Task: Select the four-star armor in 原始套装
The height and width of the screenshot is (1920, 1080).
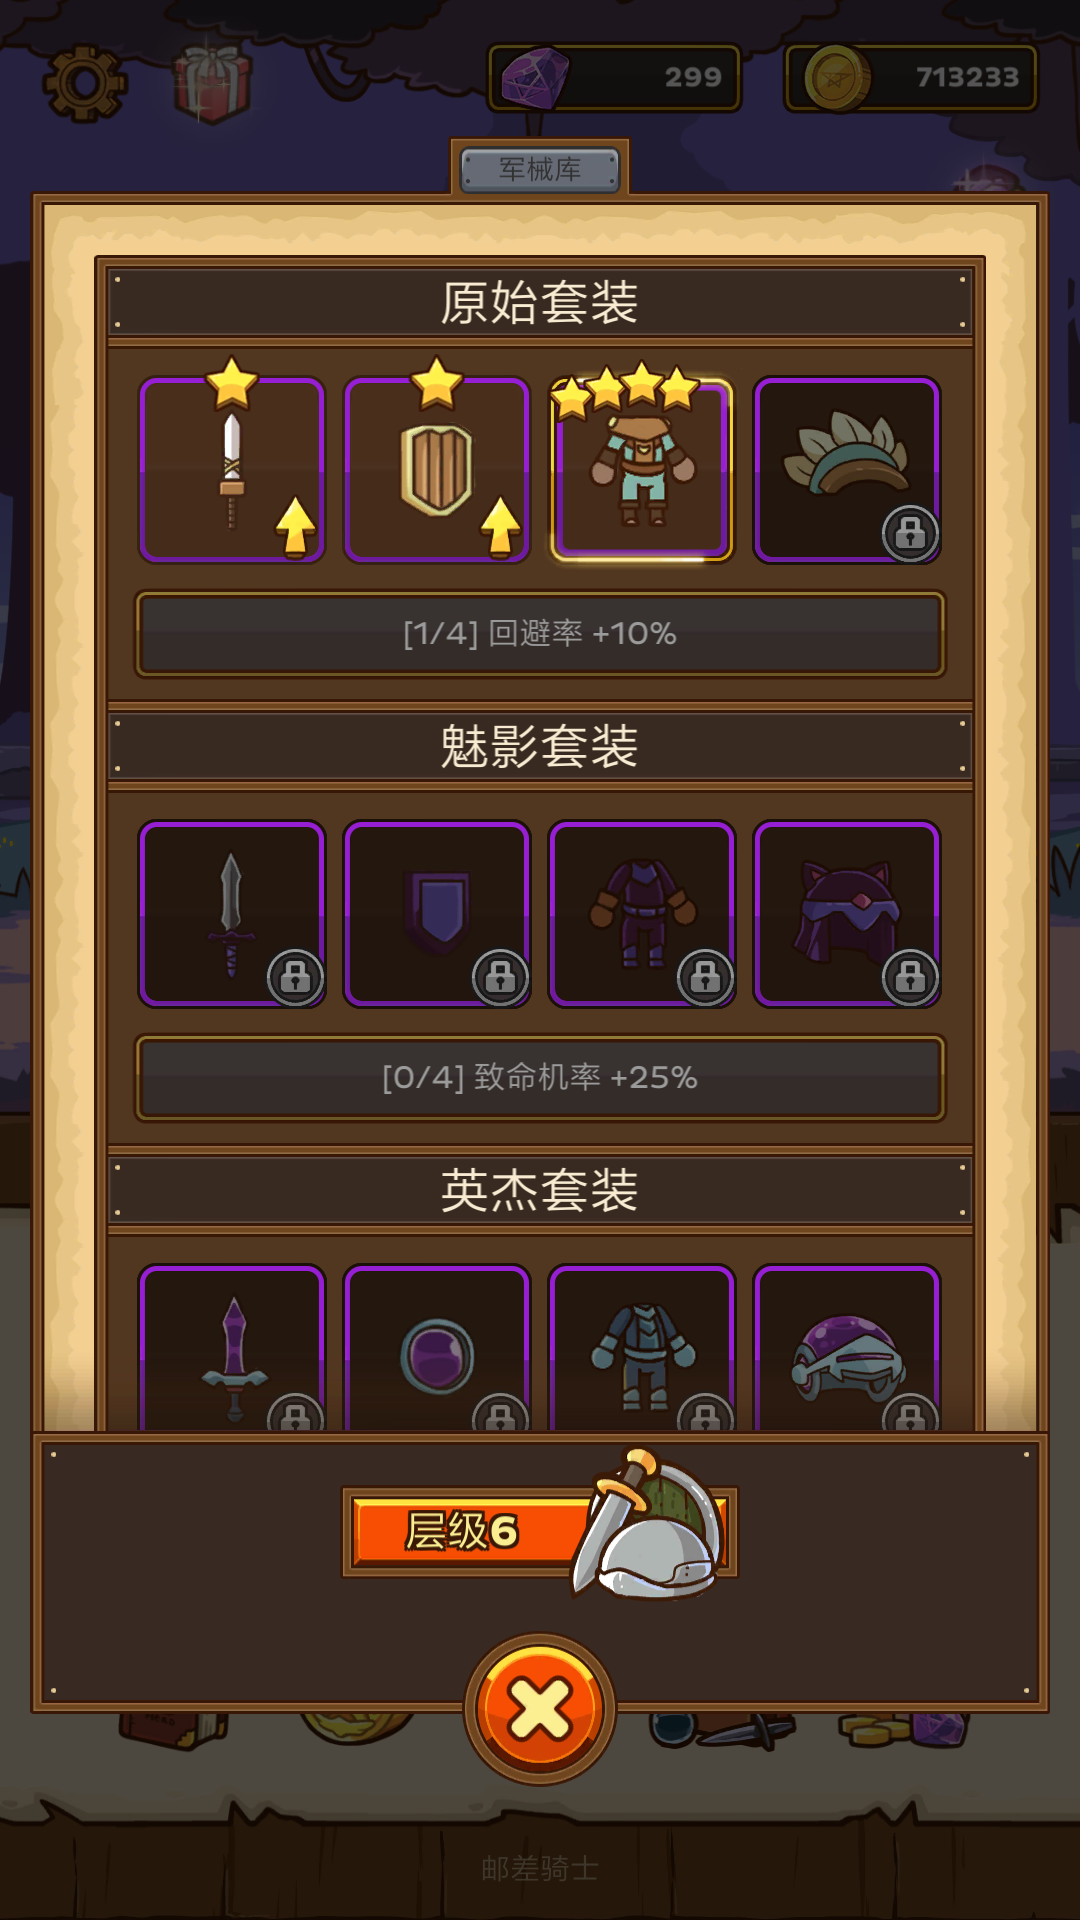Action: pos(641,470)
